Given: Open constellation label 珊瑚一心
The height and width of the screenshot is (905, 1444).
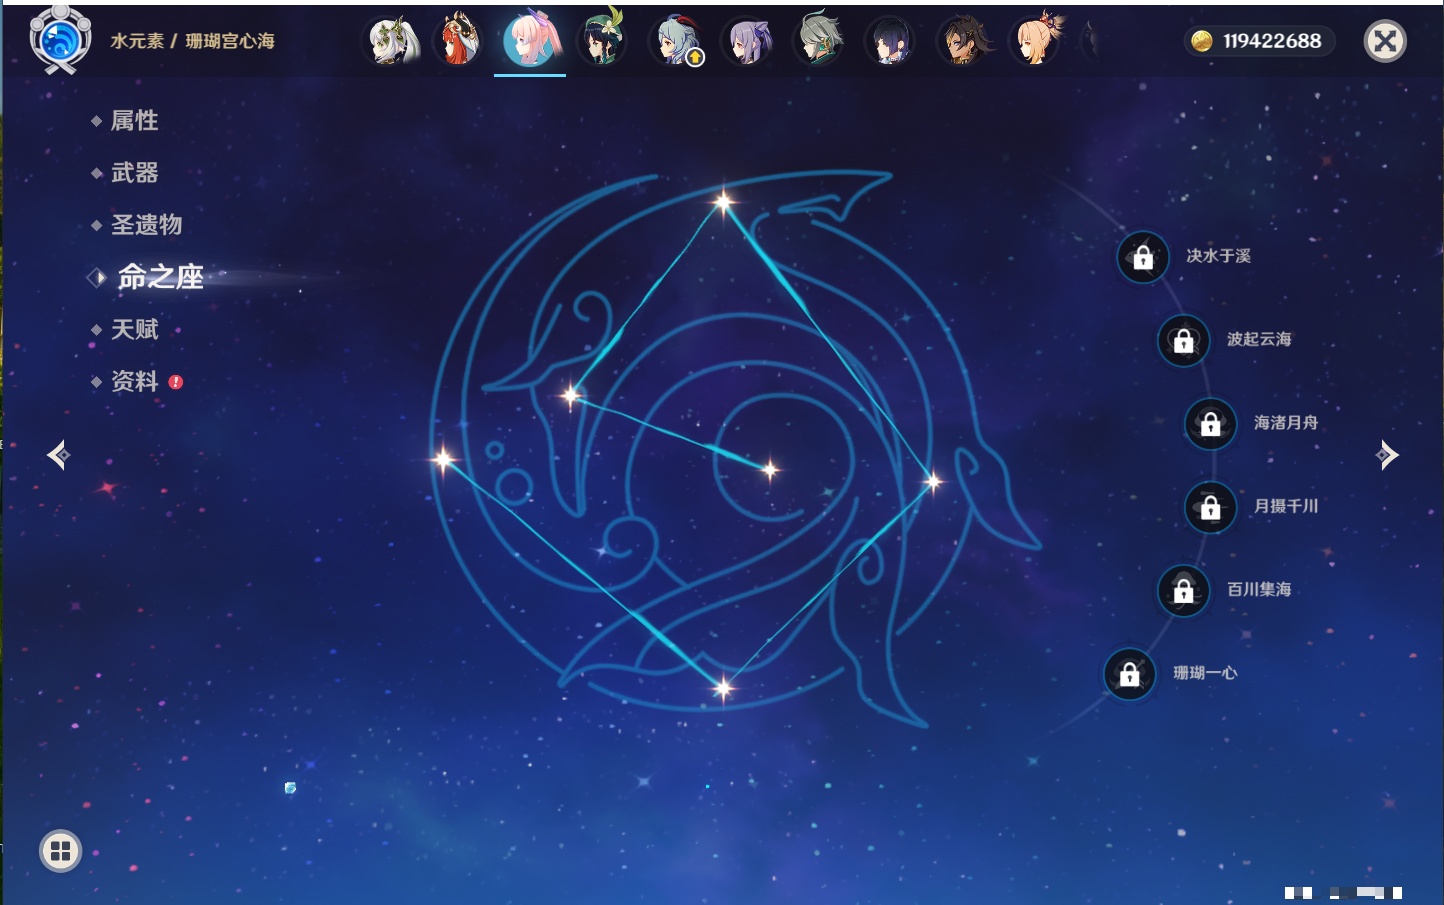Looking at the screenshot, I should tap(1205, 673).
